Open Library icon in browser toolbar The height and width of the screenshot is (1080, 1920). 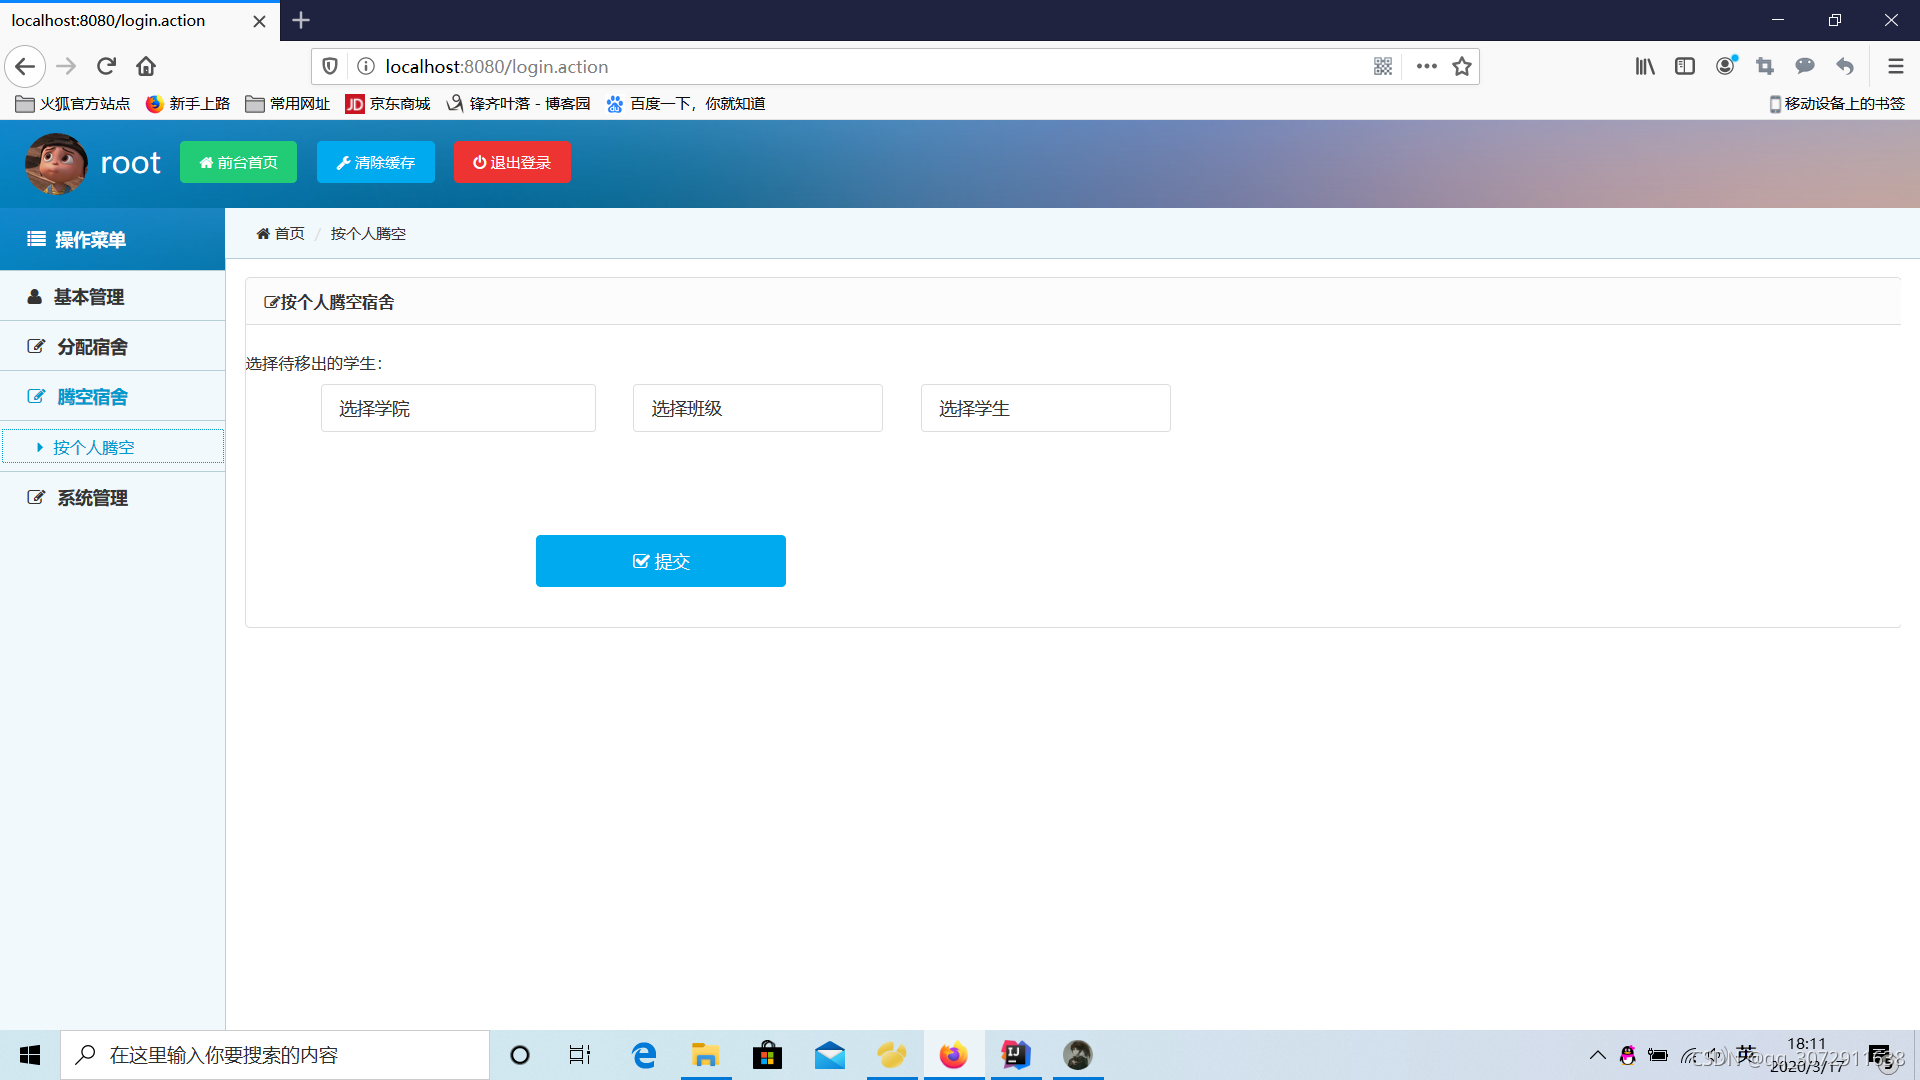click(x=1645, y=66)
